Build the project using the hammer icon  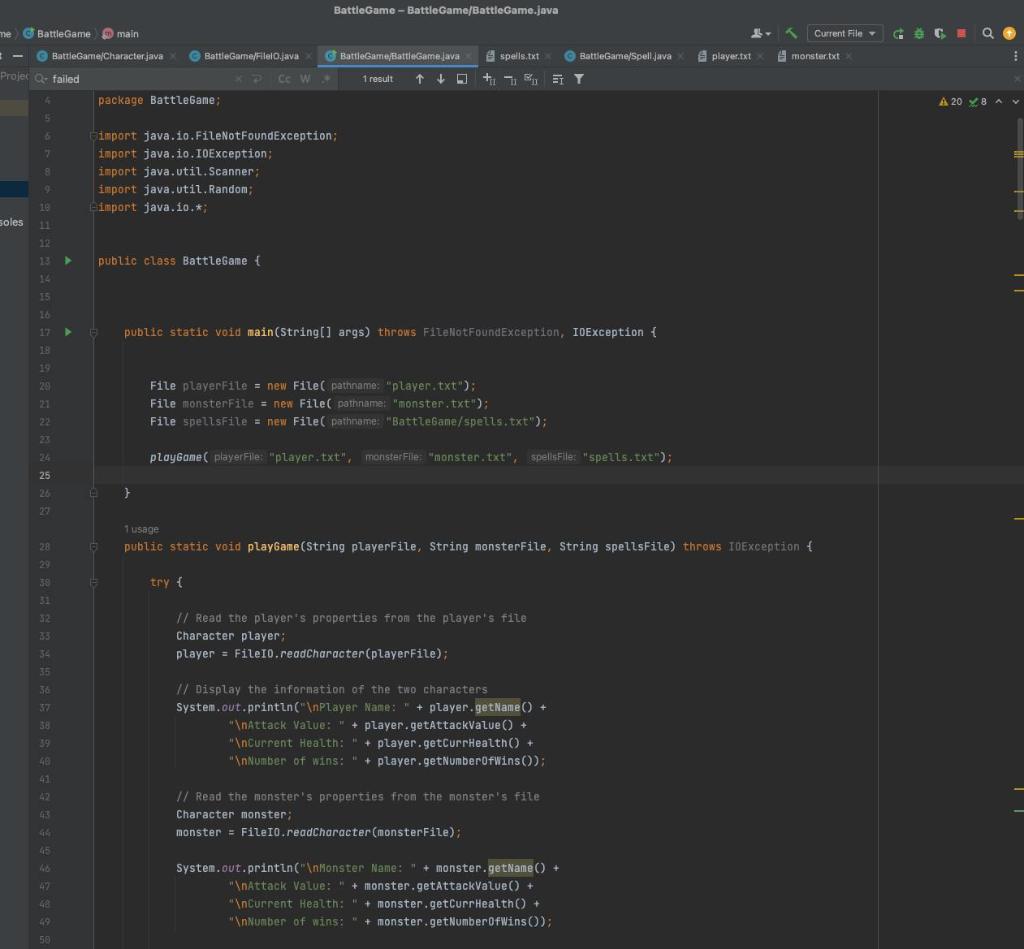click(x=790, y=33)
